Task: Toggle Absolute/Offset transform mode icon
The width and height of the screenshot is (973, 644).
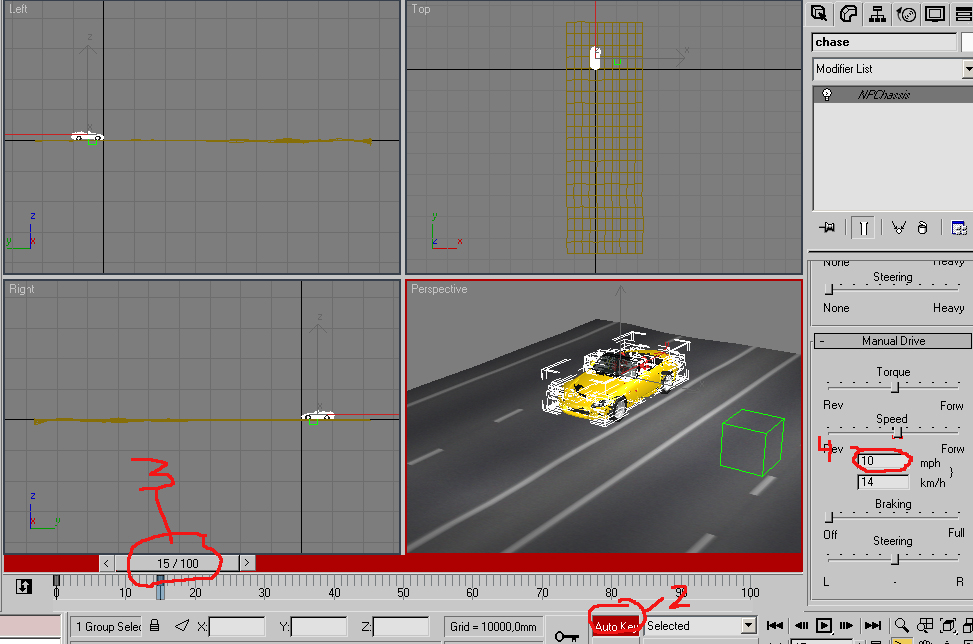Action: click(x=182, y=625)
